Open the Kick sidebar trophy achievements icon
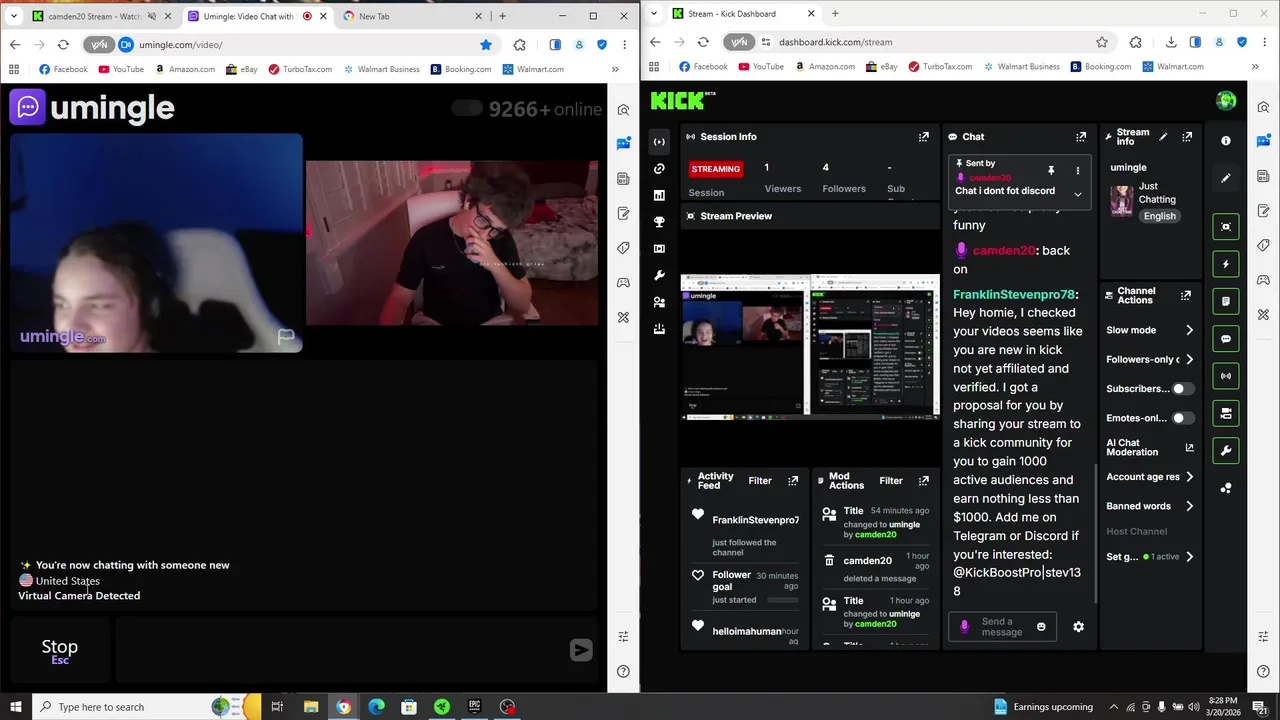 [x=659, y=222]
